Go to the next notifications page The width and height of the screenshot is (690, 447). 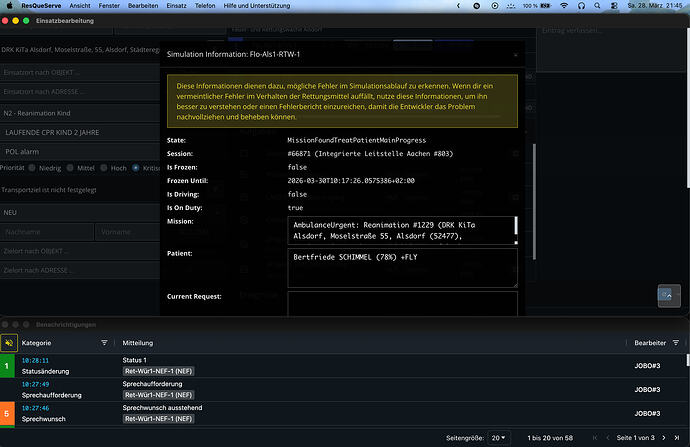click(664, 438)
